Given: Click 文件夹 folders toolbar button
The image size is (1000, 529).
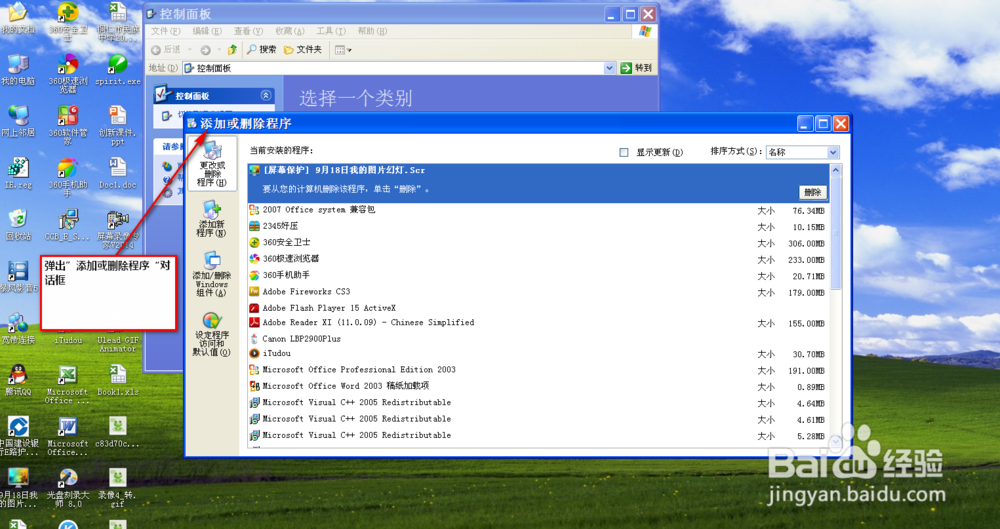Looking at the screenshot, I should (x=303, y=50).
